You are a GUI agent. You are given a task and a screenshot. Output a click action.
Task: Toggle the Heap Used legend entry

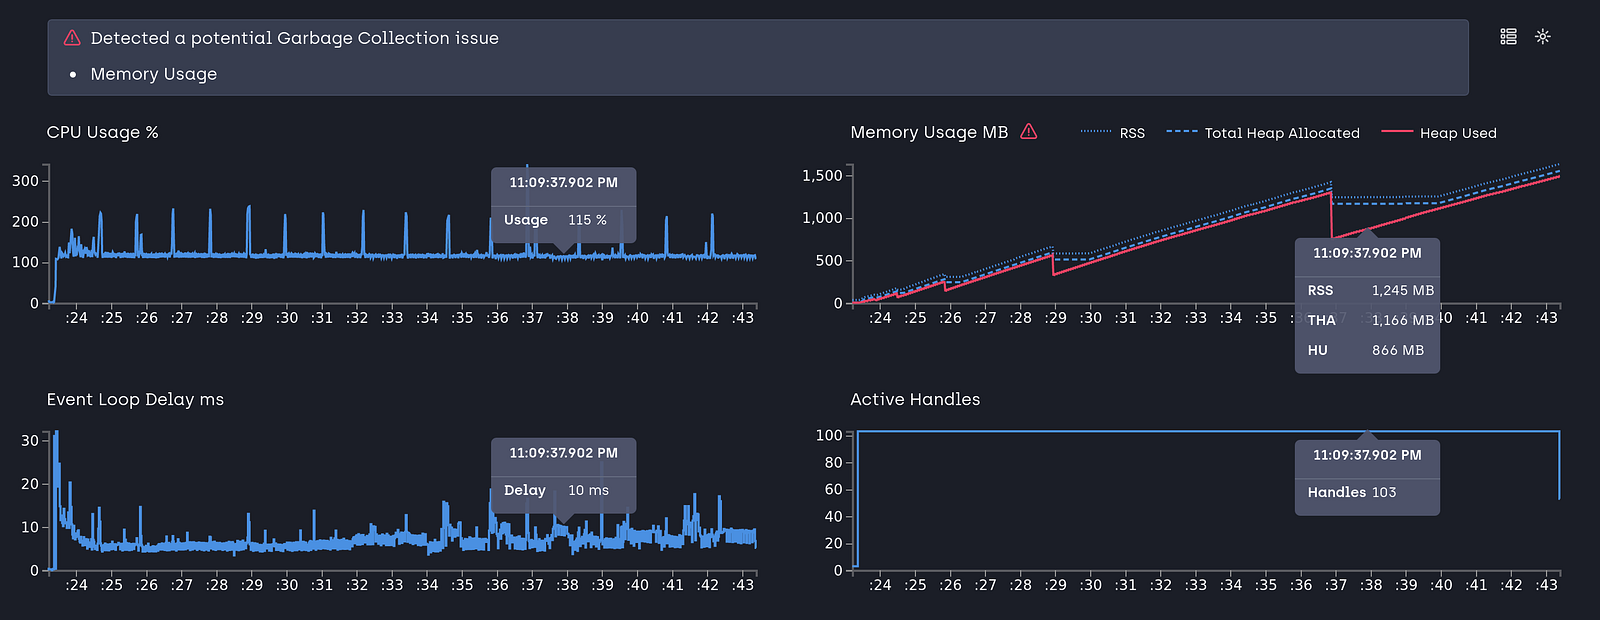click(x=1439, y=133)
